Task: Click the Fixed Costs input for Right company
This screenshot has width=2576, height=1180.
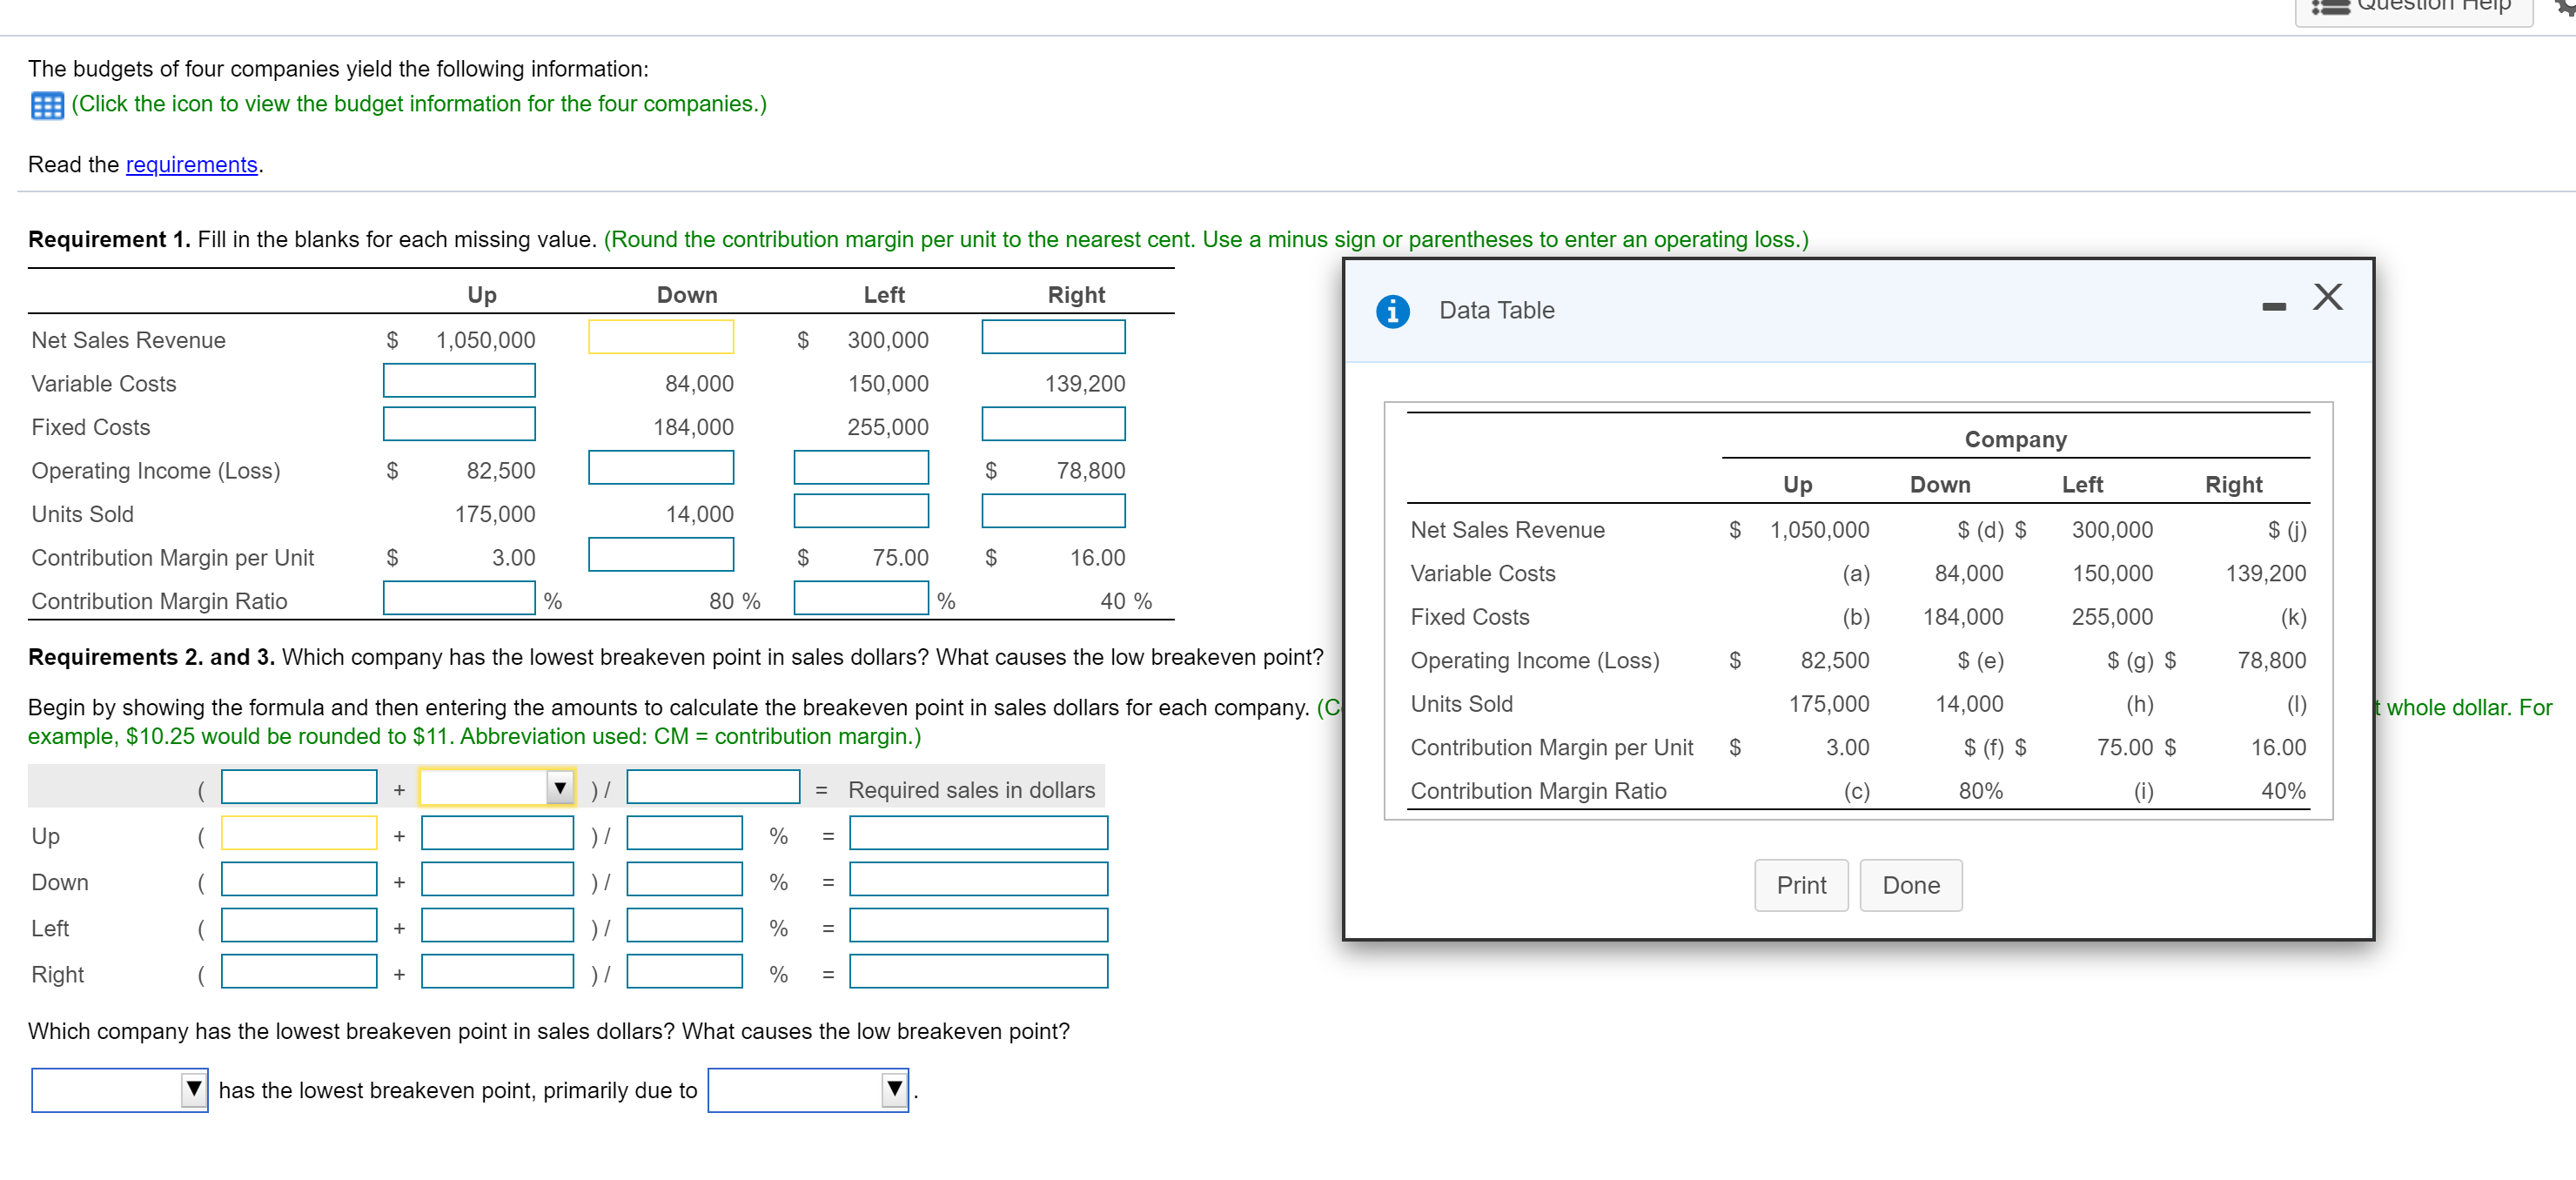Action: point(1053,423)
